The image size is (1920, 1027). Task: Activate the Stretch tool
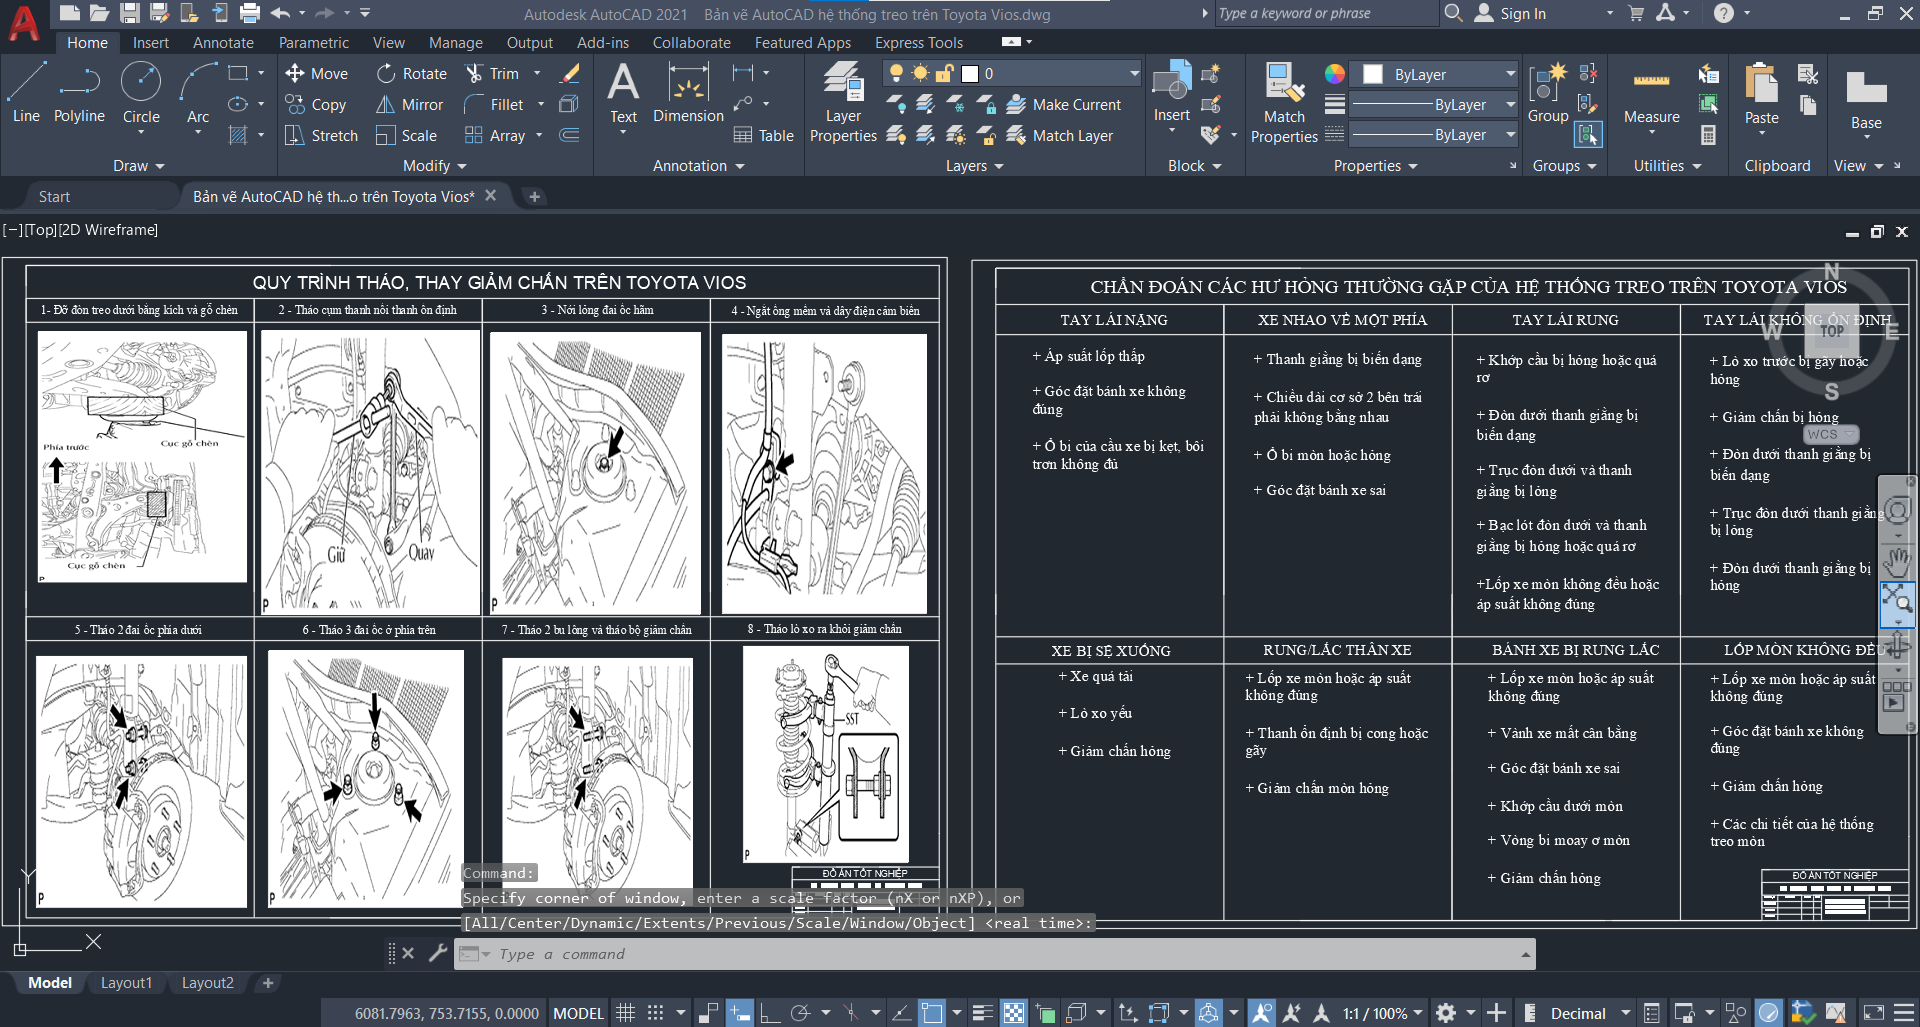pyautogui.click(x=321, y=135)
